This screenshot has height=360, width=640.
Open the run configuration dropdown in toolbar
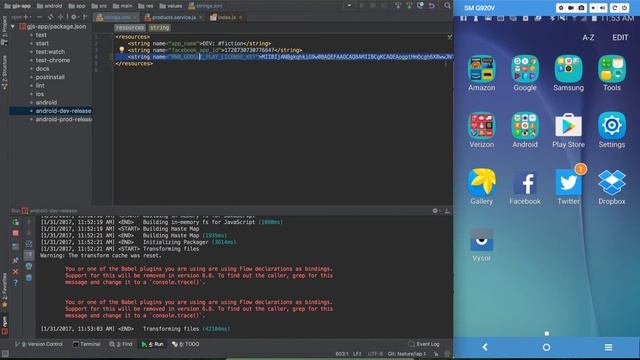pyautogui.click(x=349, y=6)
